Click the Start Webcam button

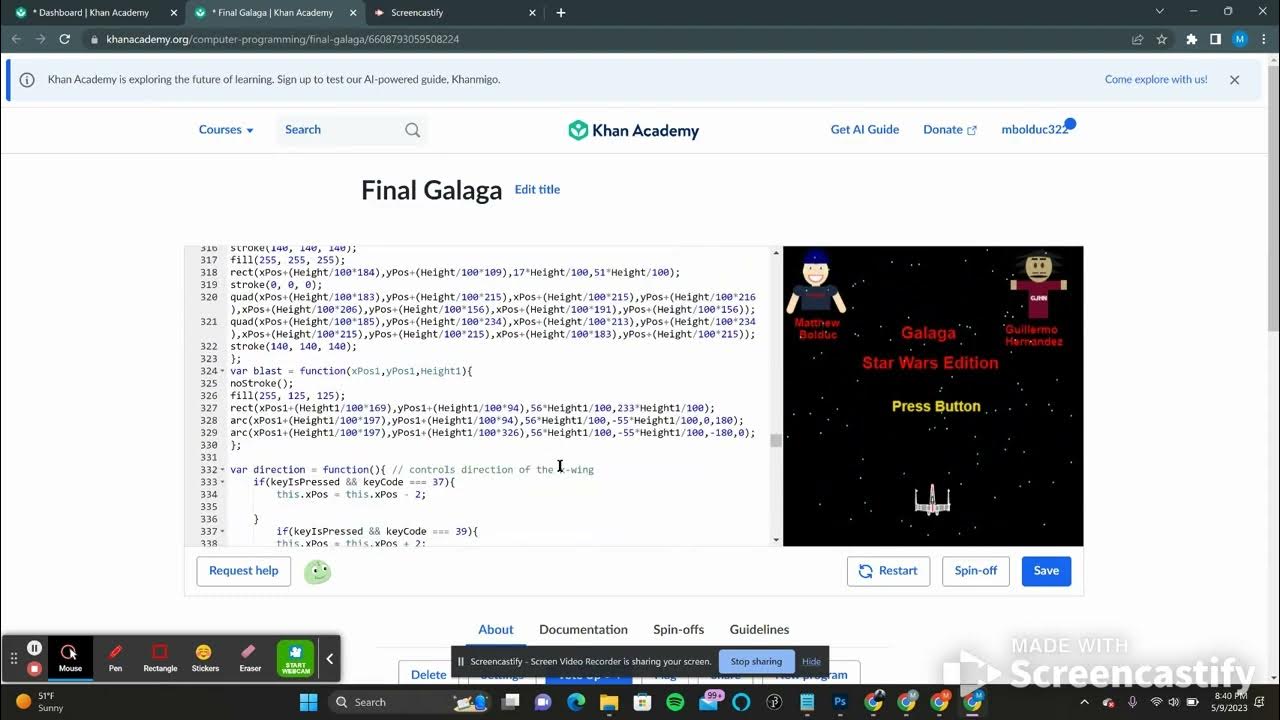point(295,658)
